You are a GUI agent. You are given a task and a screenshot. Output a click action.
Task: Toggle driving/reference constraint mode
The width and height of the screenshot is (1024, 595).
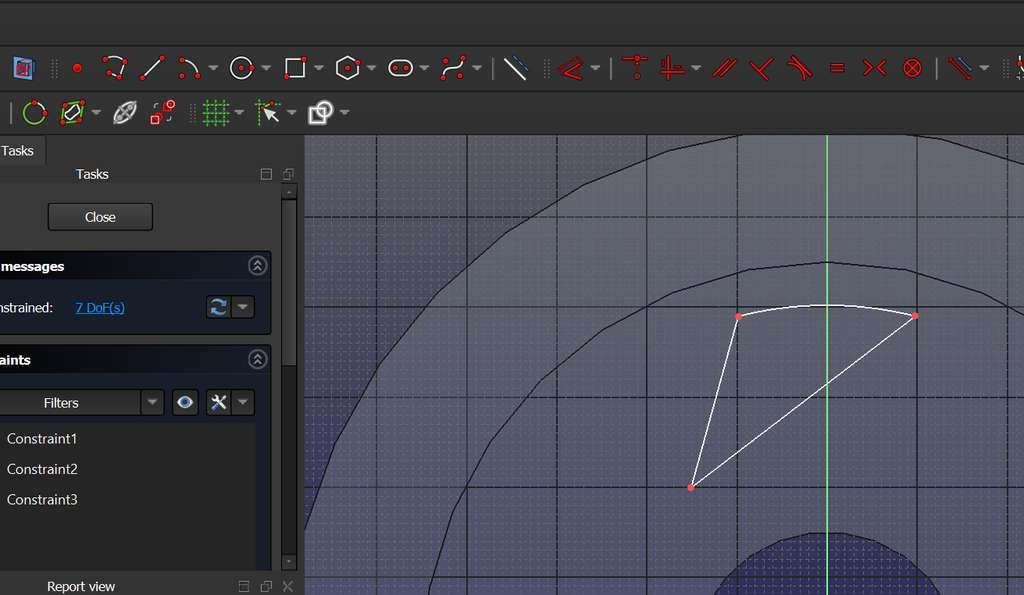[959, 68]
